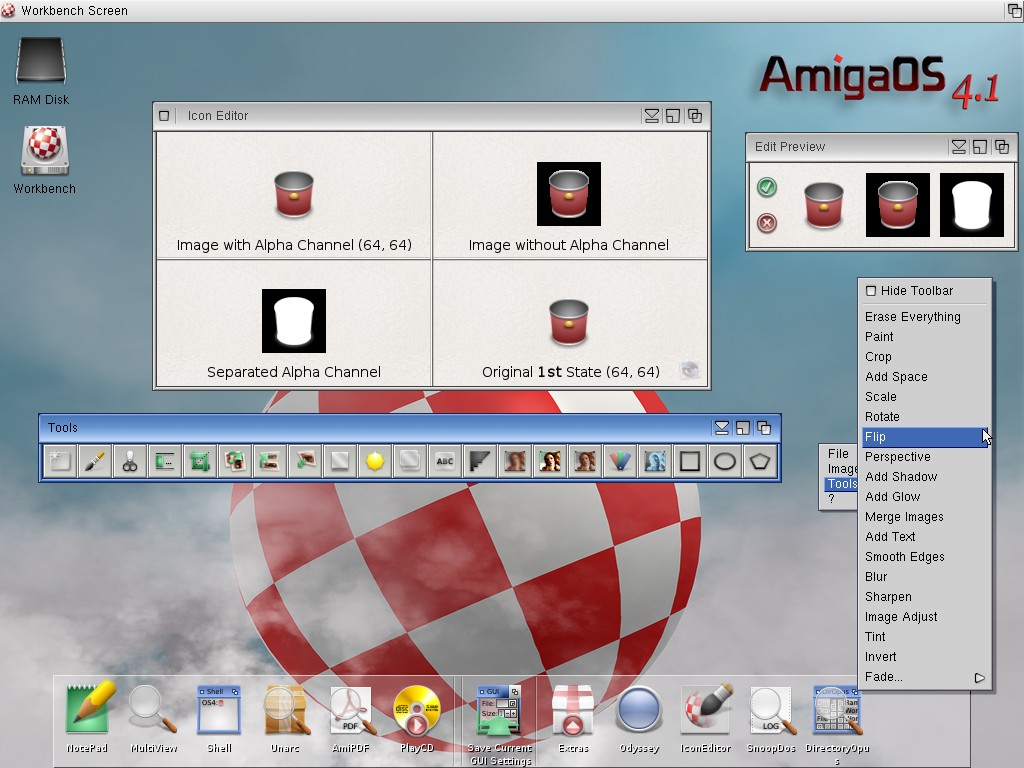Choose Flip from the Tools menu
This screenshot has height=768, width=1024.
875,437
